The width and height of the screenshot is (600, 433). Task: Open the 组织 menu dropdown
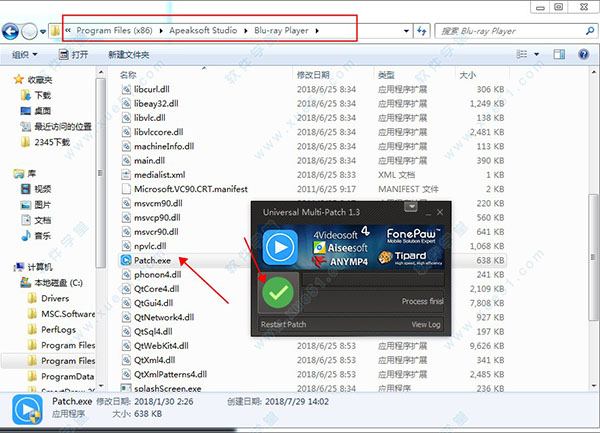coord(24,55)
